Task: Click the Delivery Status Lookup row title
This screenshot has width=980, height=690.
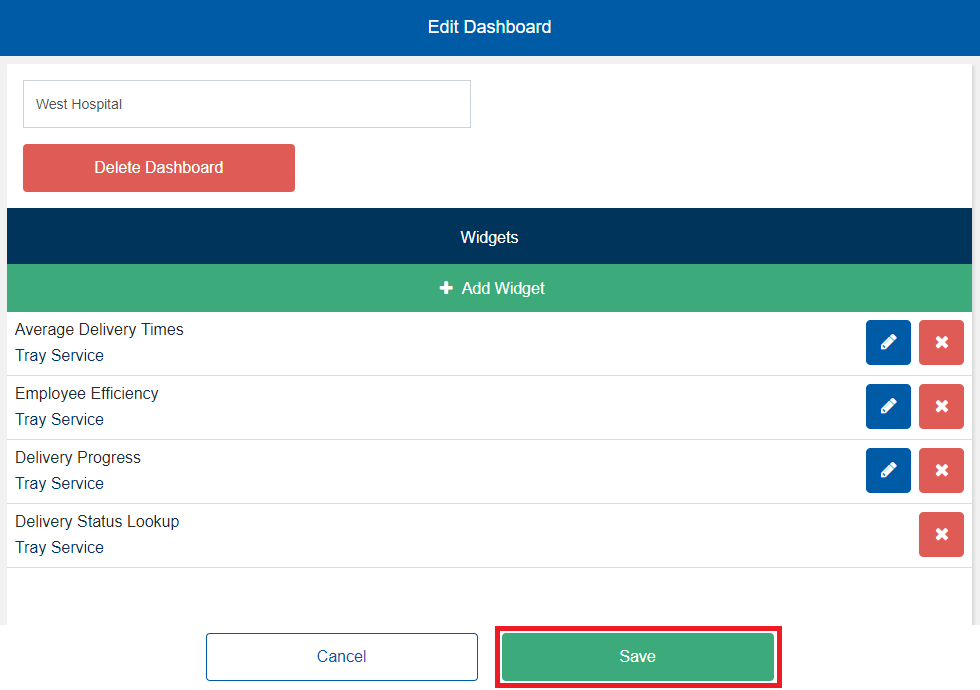Action: 97,522
